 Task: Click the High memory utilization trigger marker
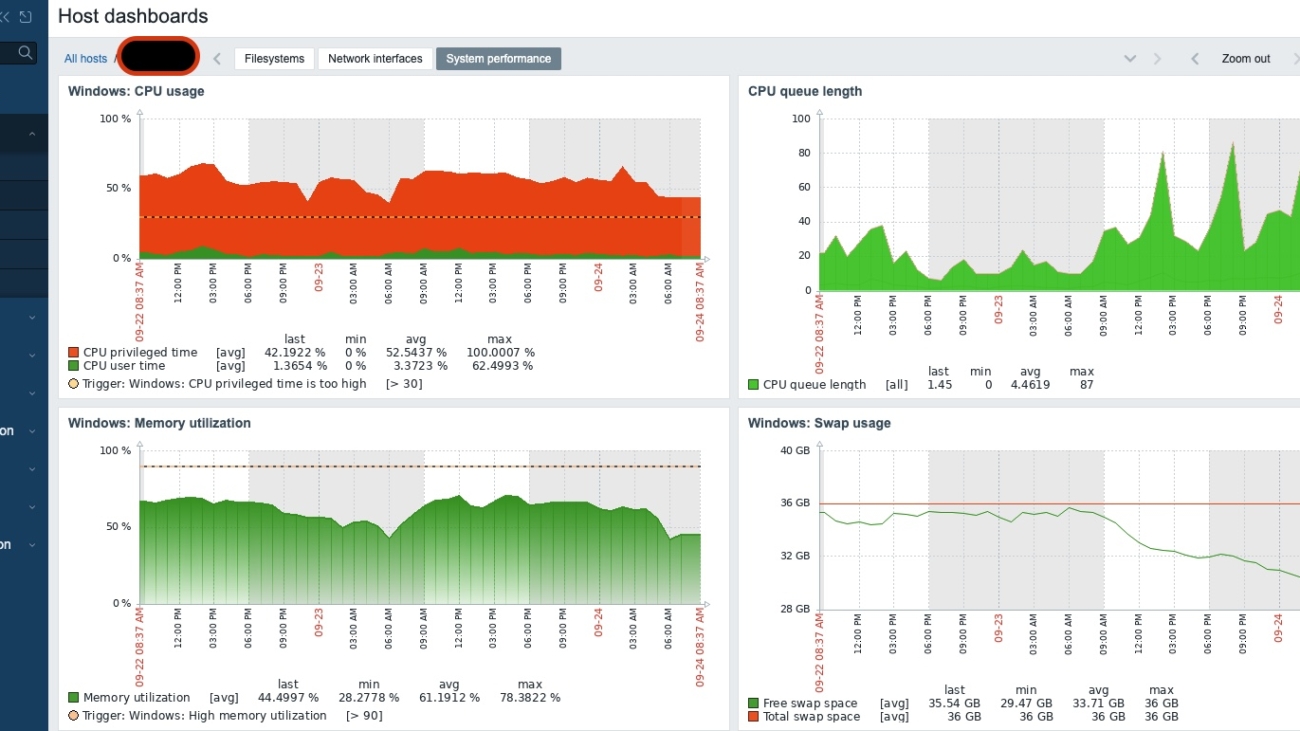[73, 716]
